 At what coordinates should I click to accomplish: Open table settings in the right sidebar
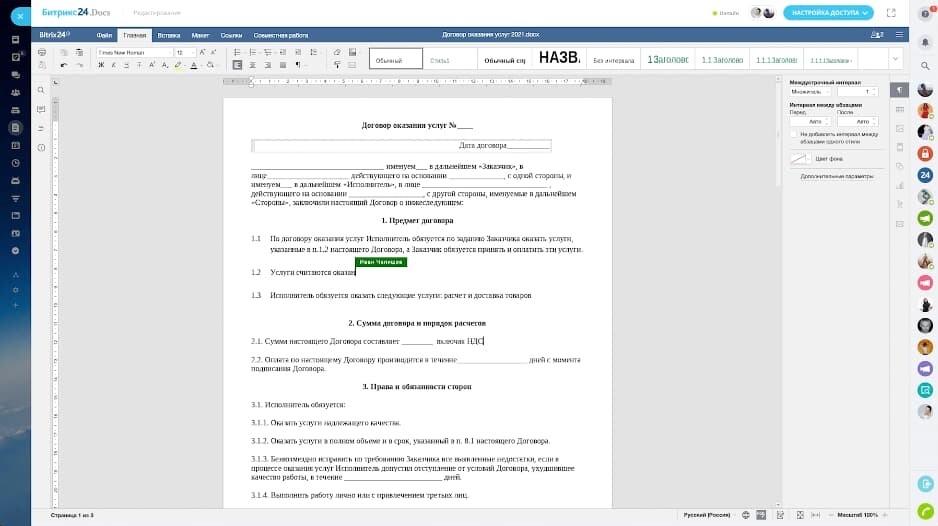(900, 109)
